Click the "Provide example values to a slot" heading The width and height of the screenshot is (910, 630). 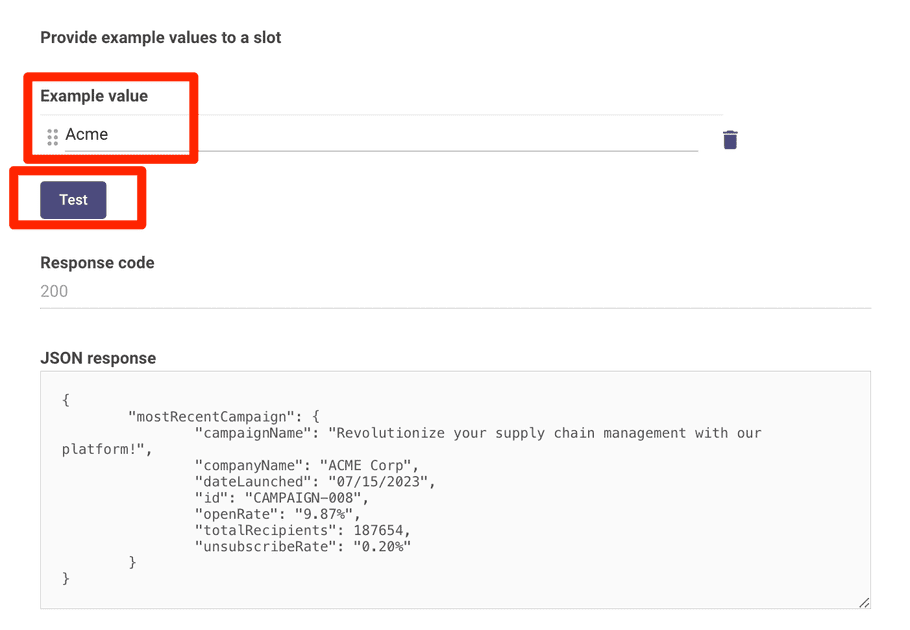pyautogui.click(x=161, y=38)
